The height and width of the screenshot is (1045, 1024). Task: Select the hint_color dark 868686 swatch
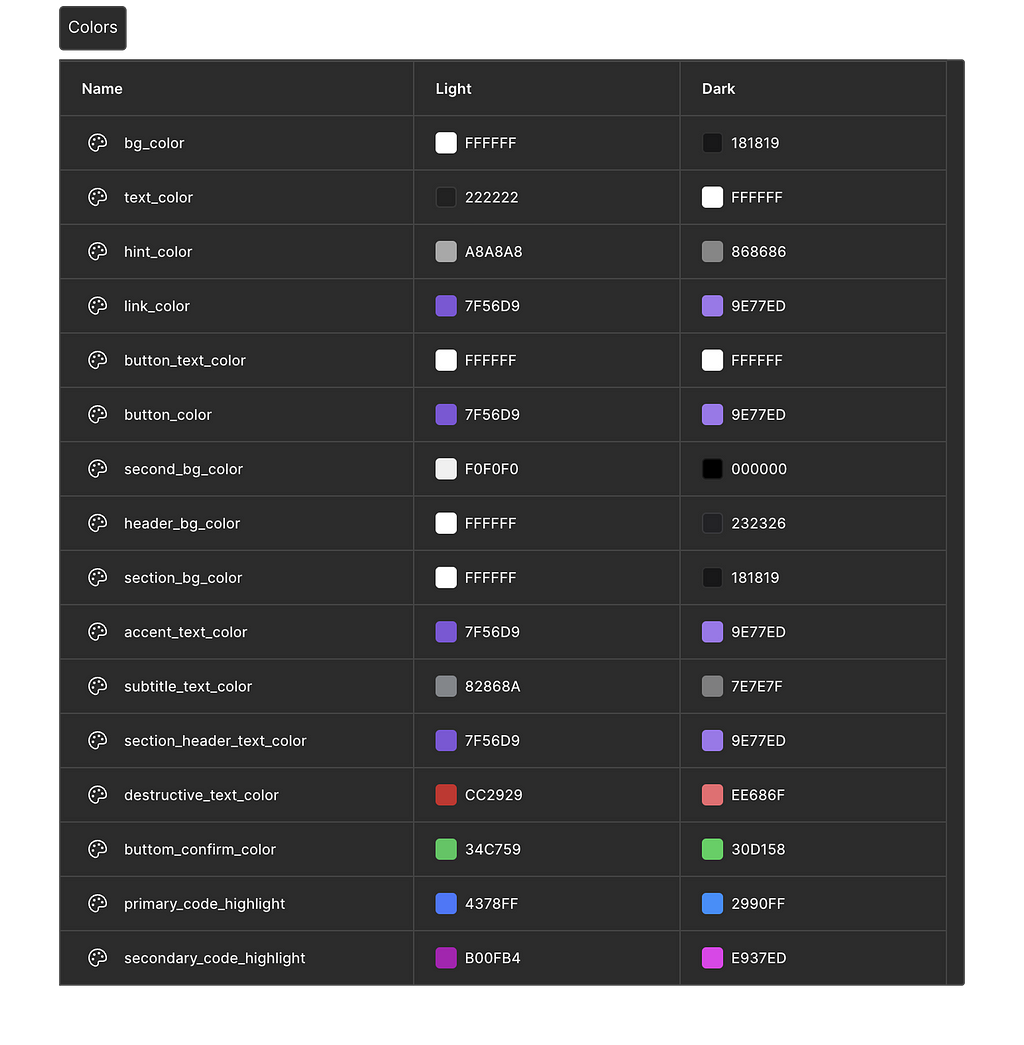pyautogui.click(x=712, y=251)
